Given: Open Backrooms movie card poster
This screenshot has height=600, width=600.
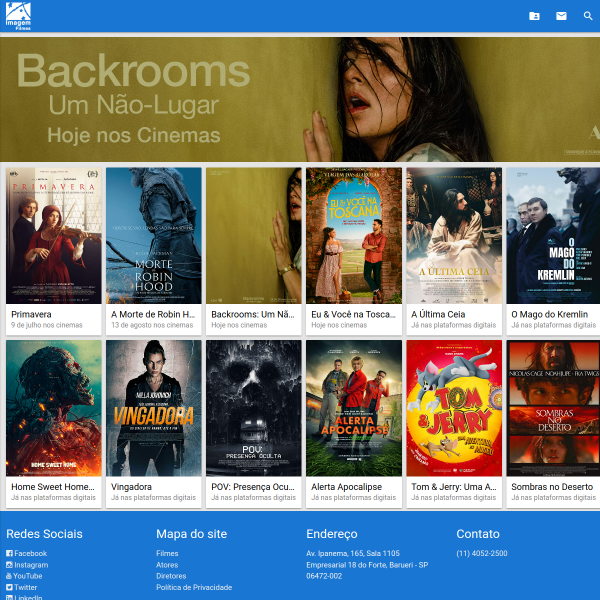Looking at the screenshot, I should click(x=254, y=236).
